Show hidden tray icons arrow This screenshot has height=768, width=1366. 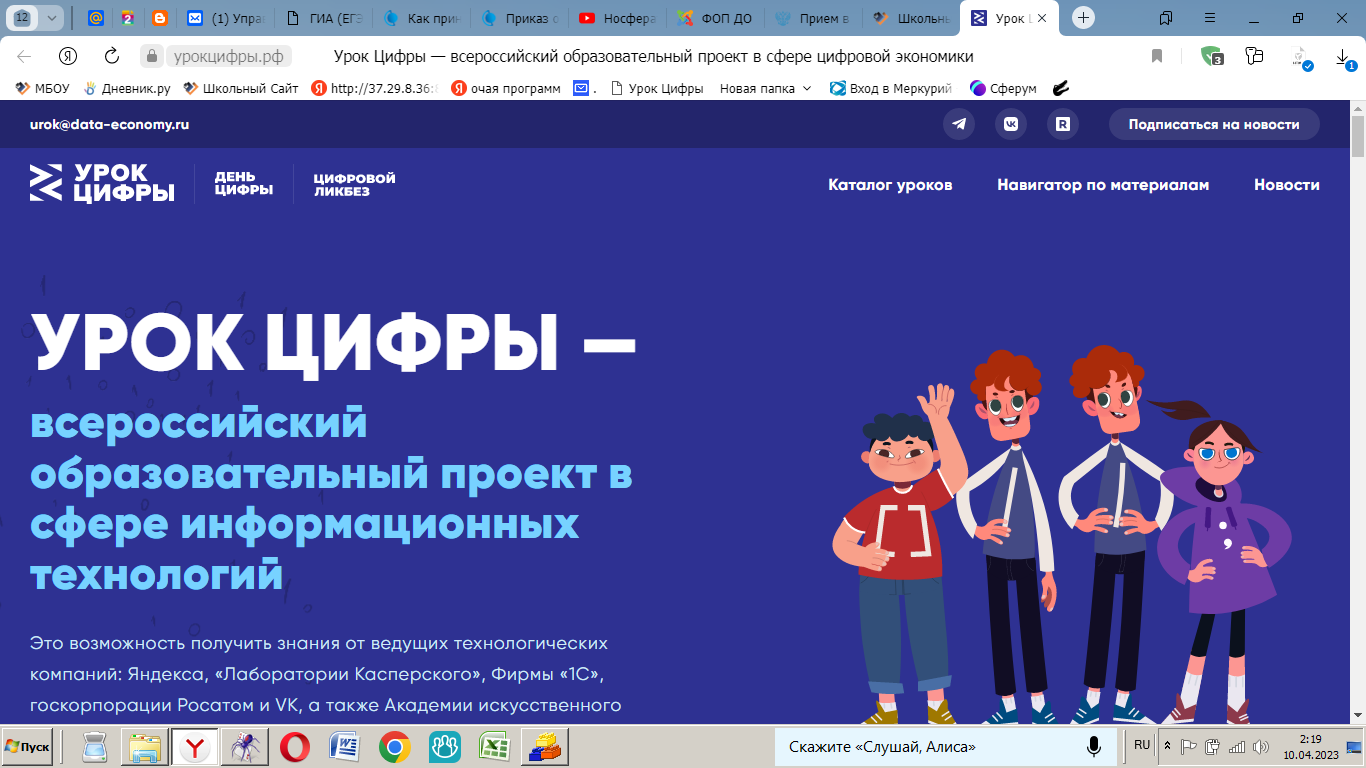pos(1167,746)
